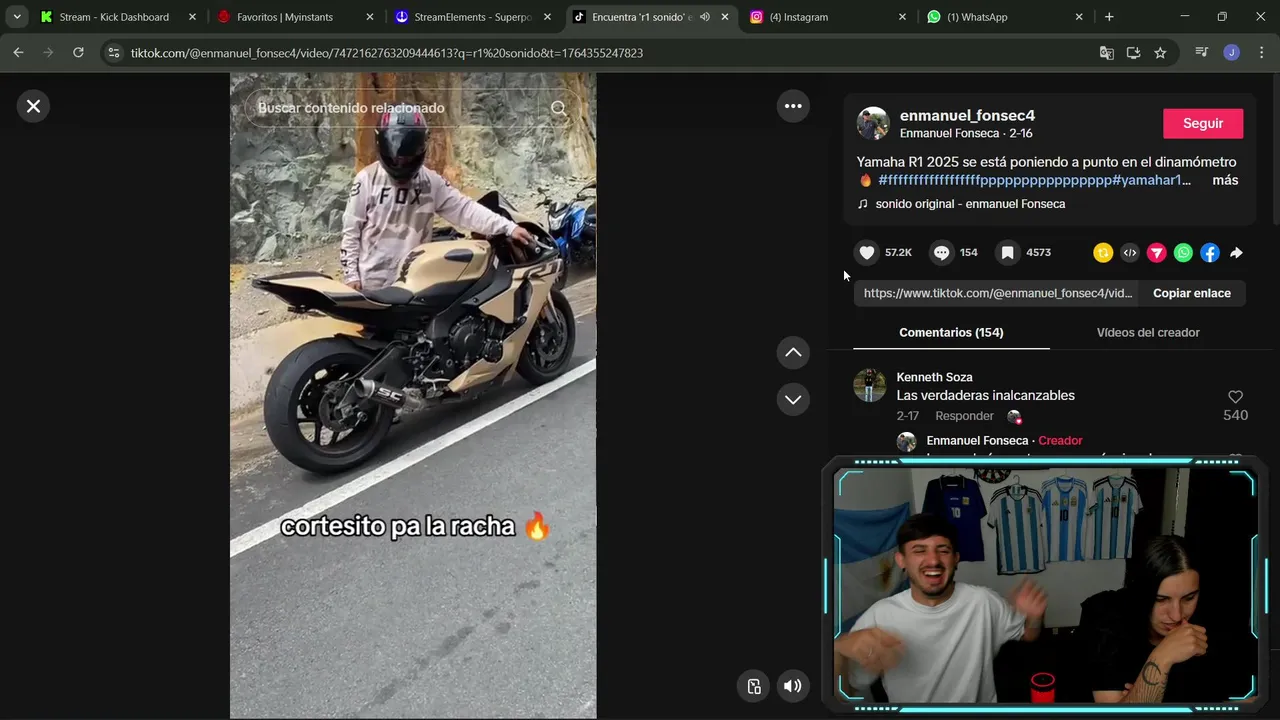Close the Instagram tab

[902, 17]
